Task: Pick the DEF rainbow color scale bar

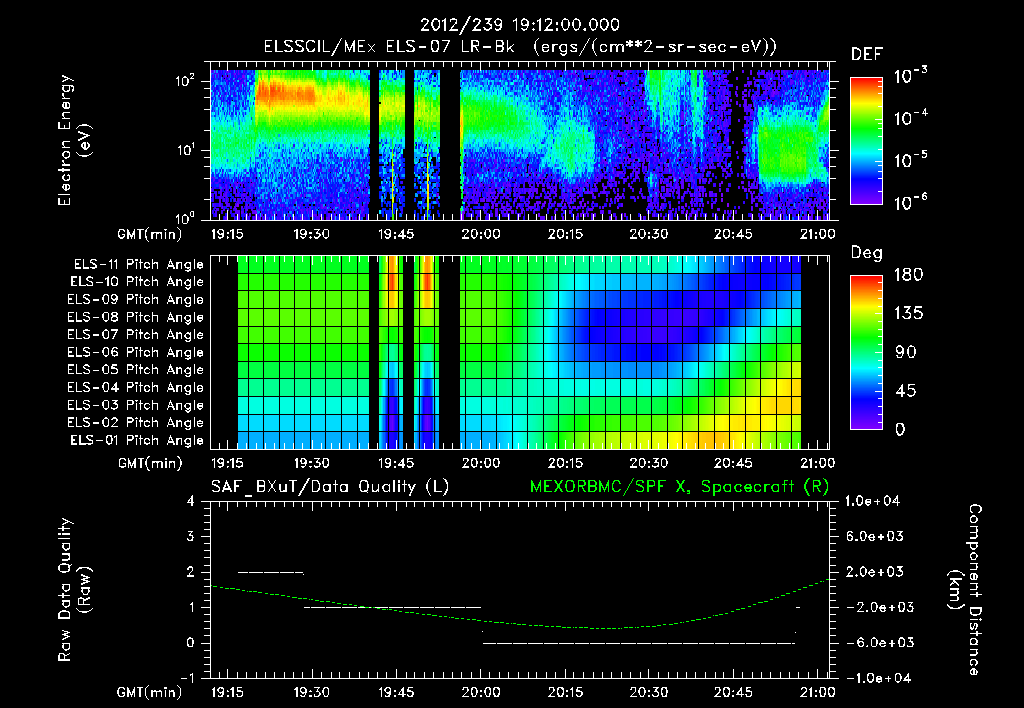Action: [867, 140]
